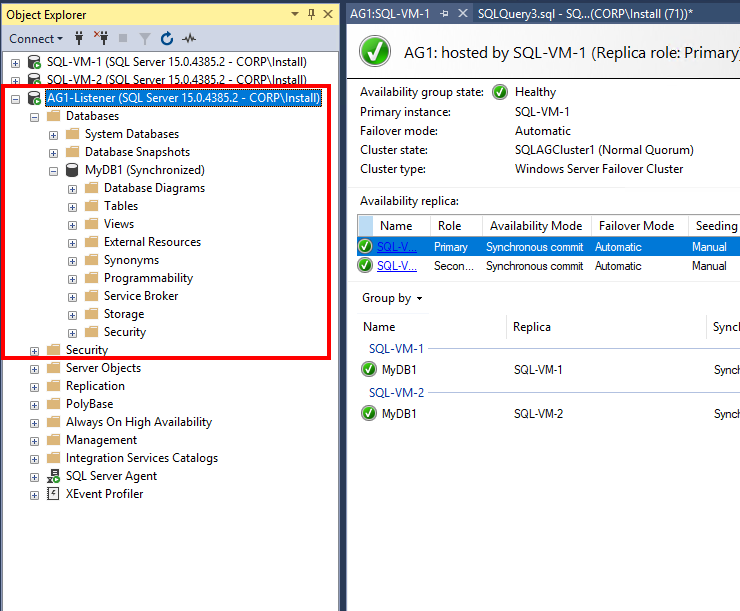740x611 pixels.
Task: Click the AG1-Listener server icon
Action: tap(34, 98)
